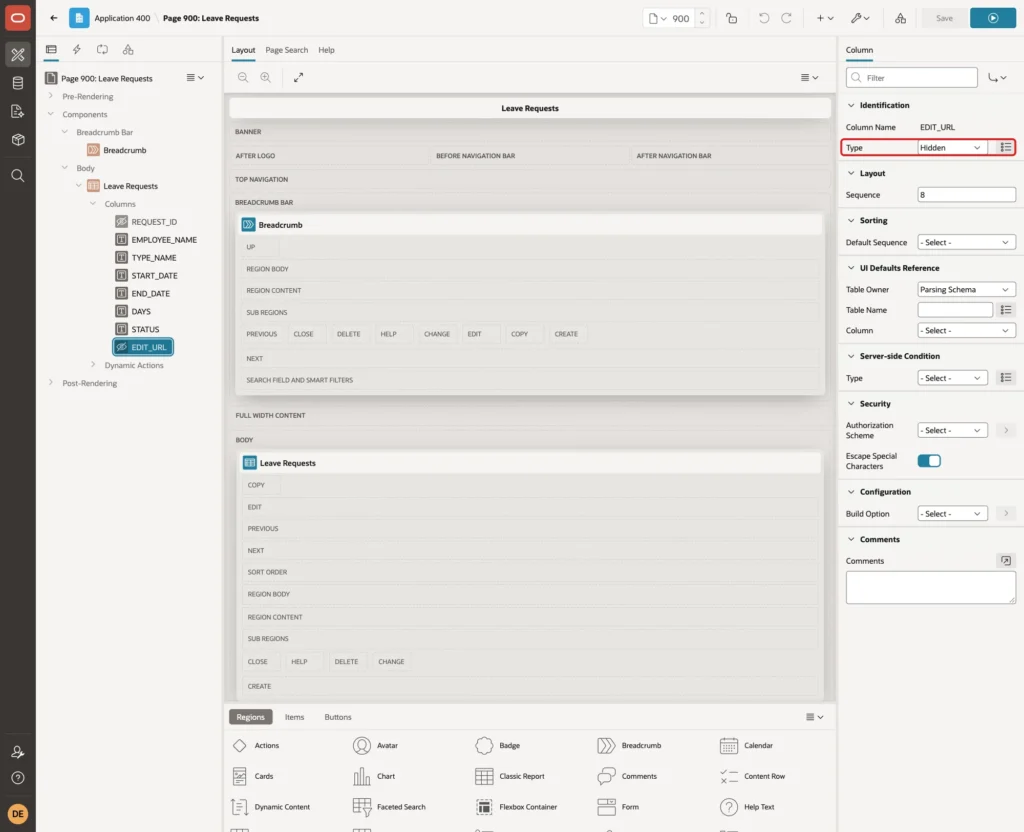This screenshot has width=1024, height=832.
Task: Open the DE user account avatar
Action: pos(18,814)
